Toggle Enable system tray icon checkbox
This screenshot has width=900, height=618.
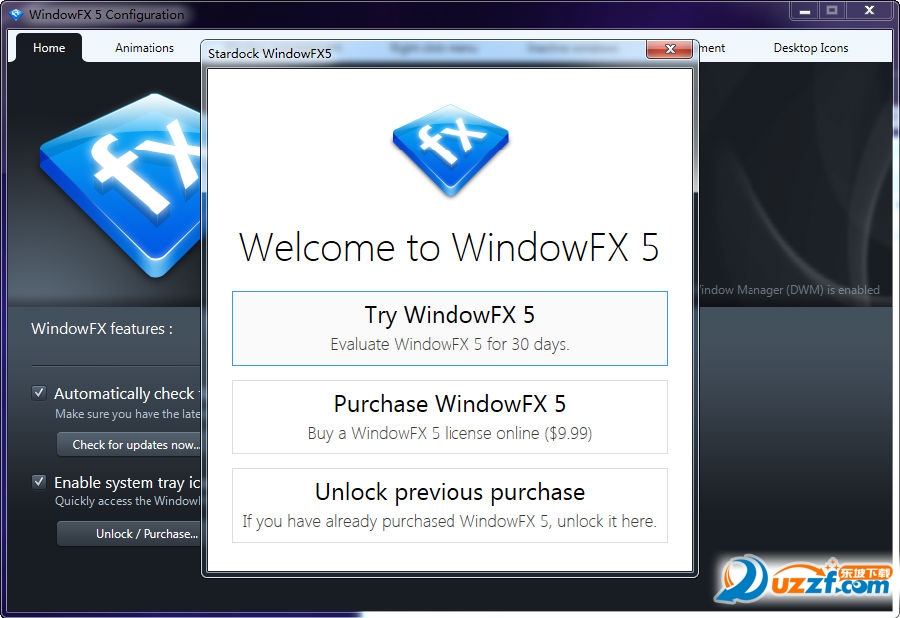(39, 481)
